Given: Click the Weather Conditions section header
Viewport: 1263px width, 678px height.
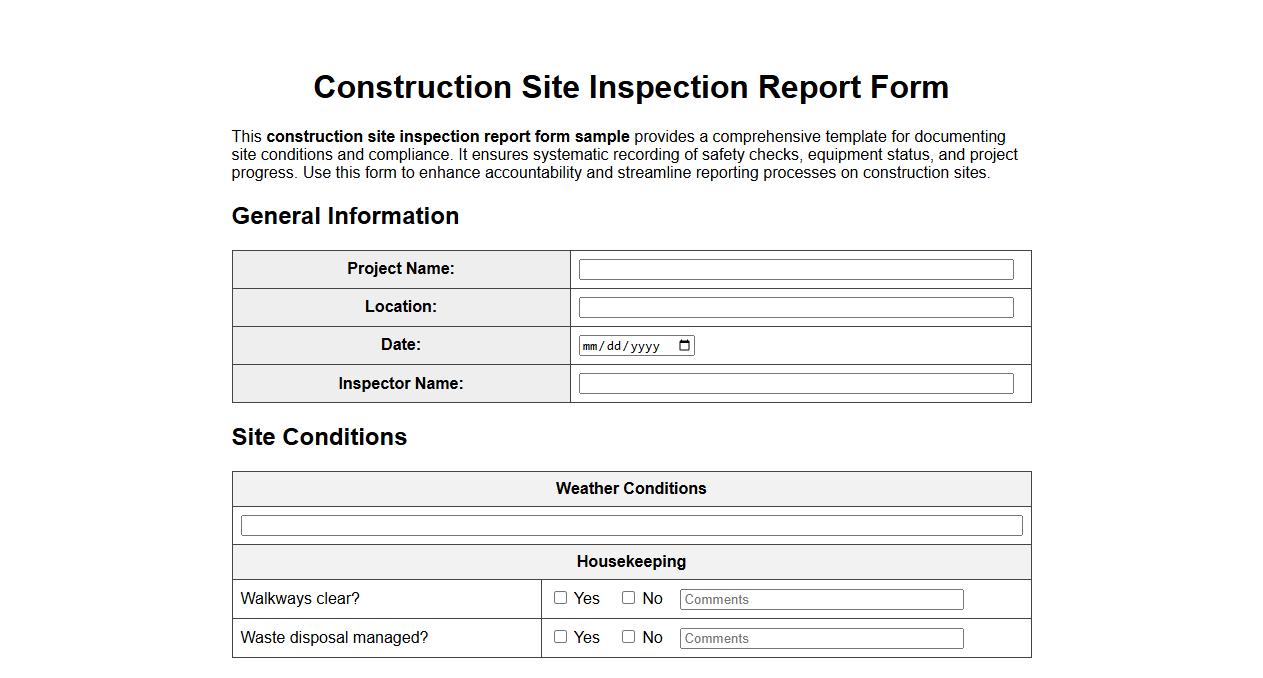Looking at the screenshot, I should [631, 488].
